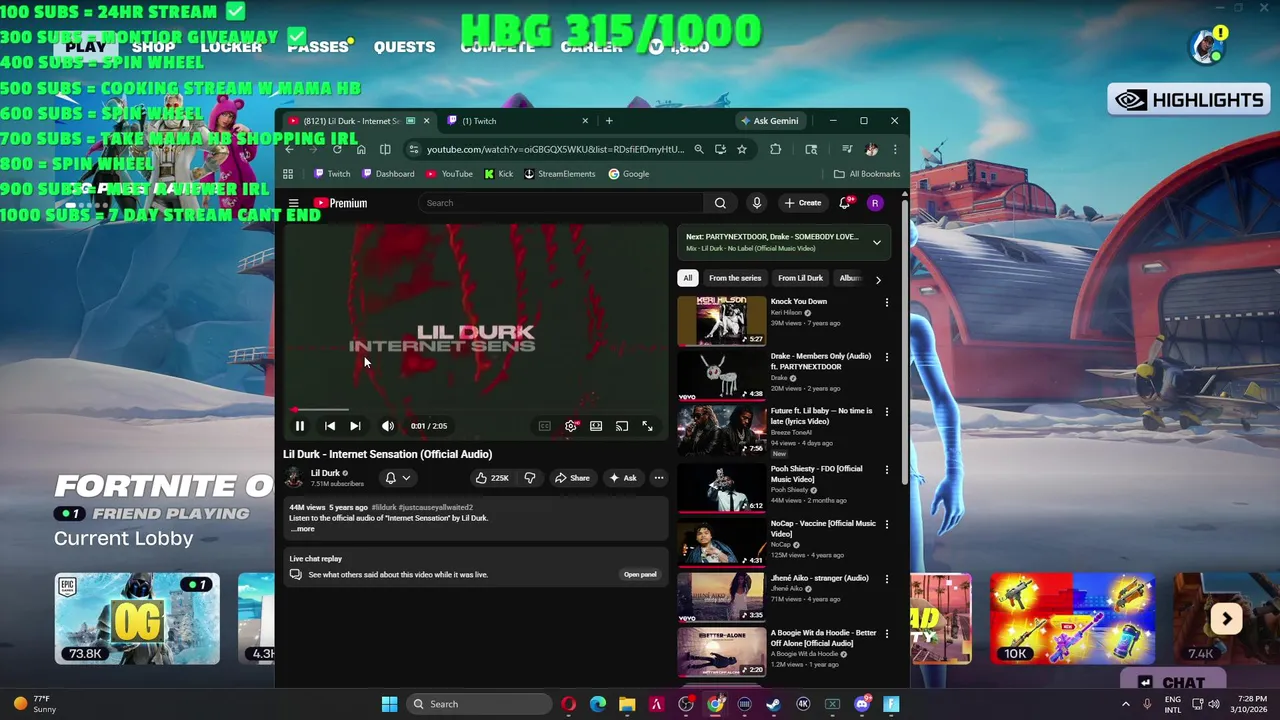Open options for Drake Members Only

click(886, 357)
